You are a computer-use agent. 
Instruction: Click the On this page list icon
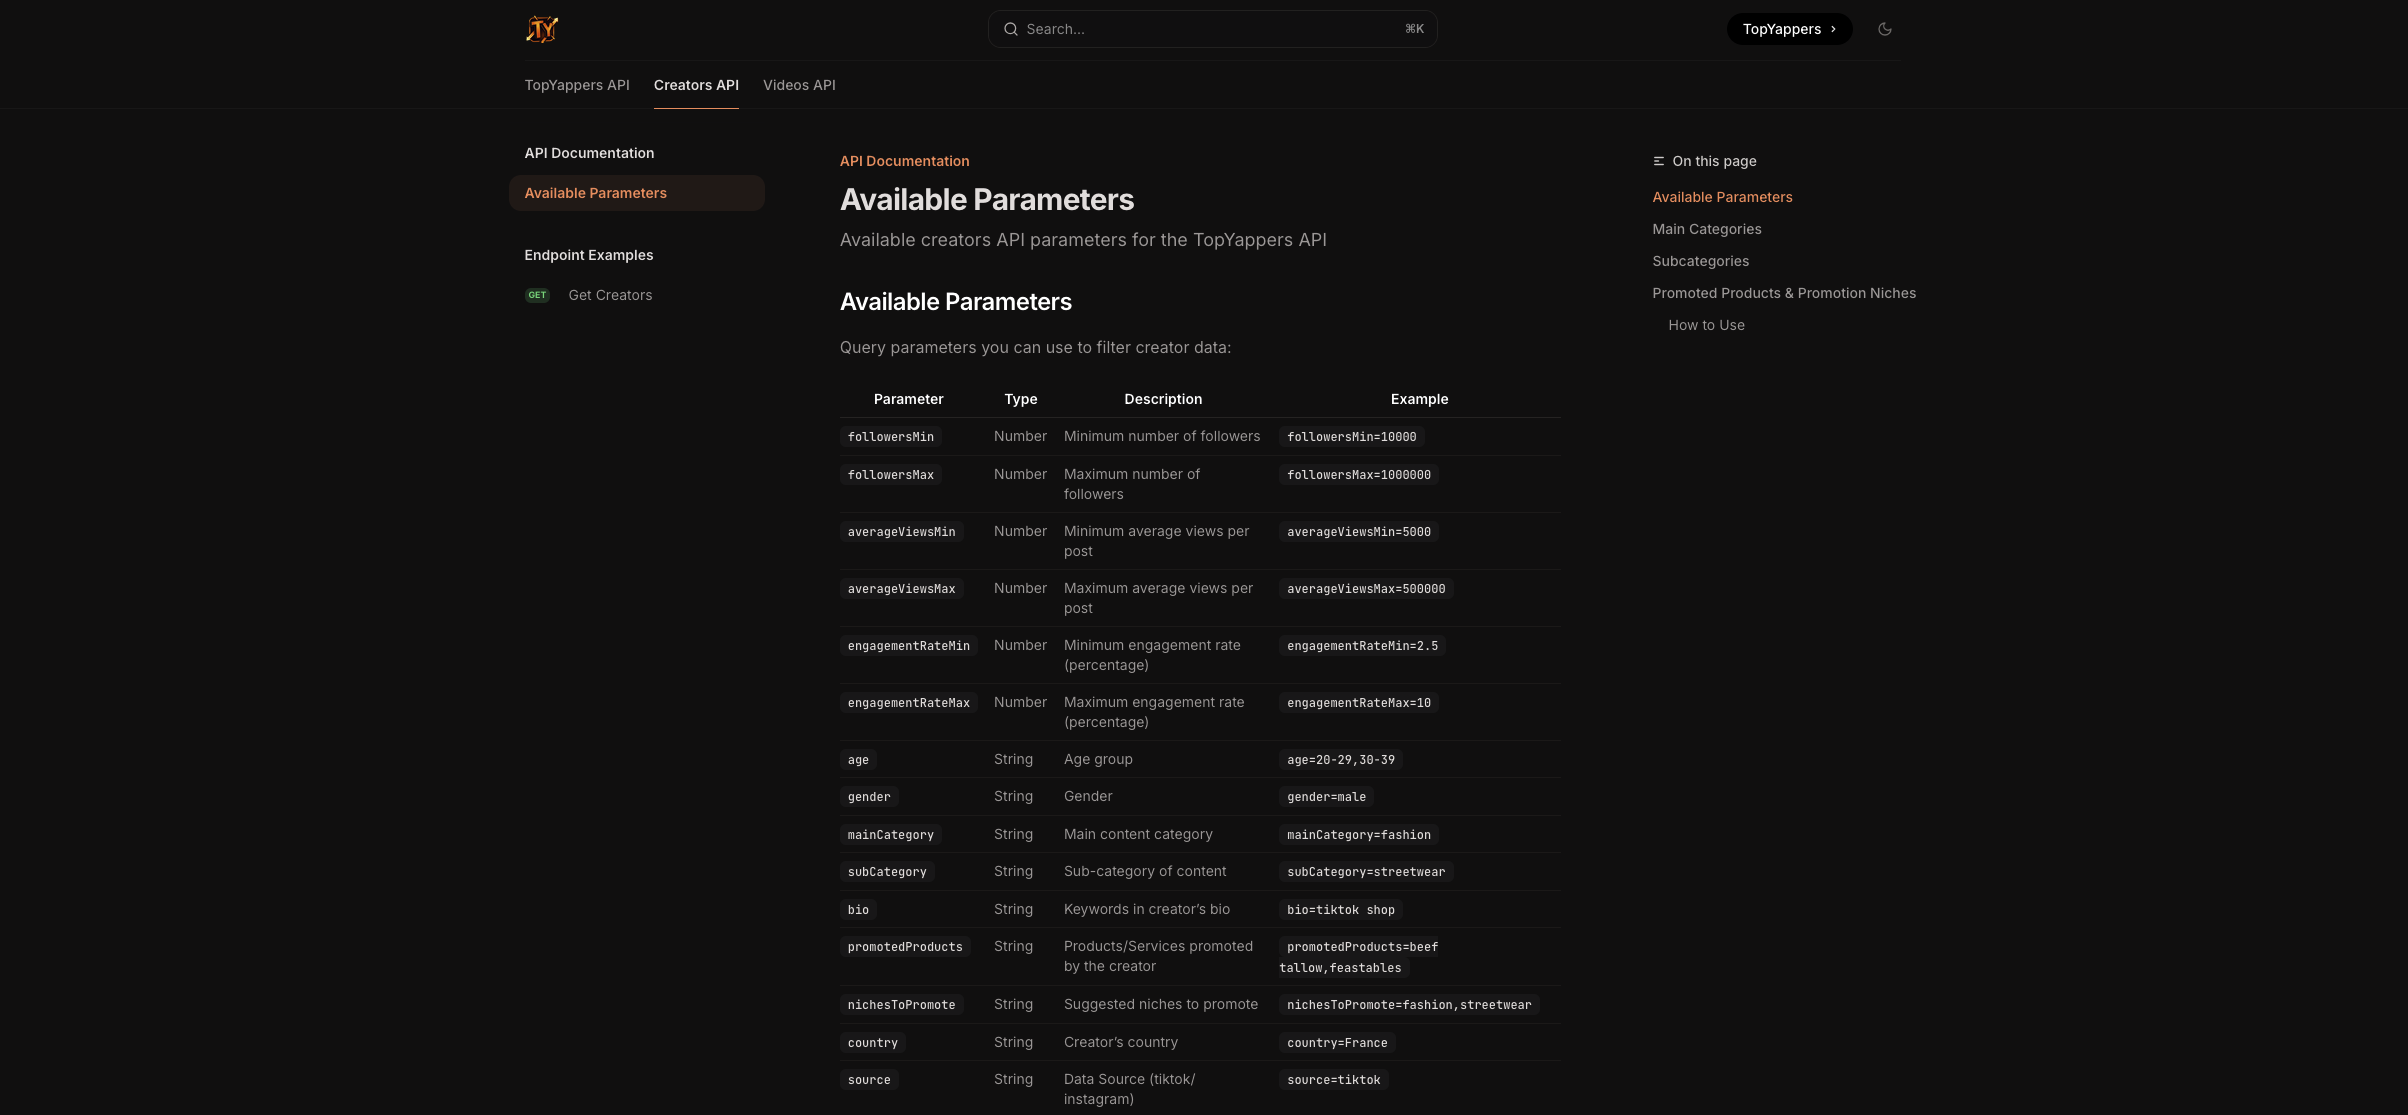tap(1659, 161)
